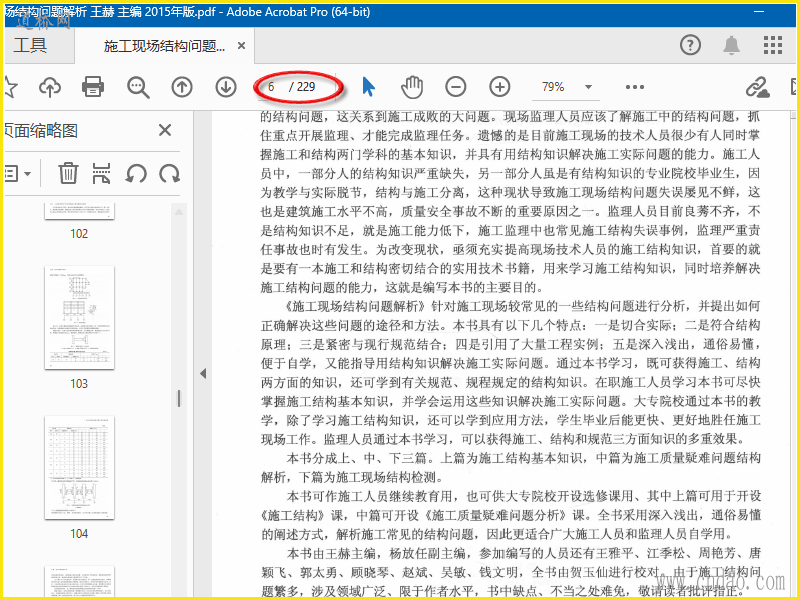
Task: Zoom out with the minus icon
Action: coord(456,87)
